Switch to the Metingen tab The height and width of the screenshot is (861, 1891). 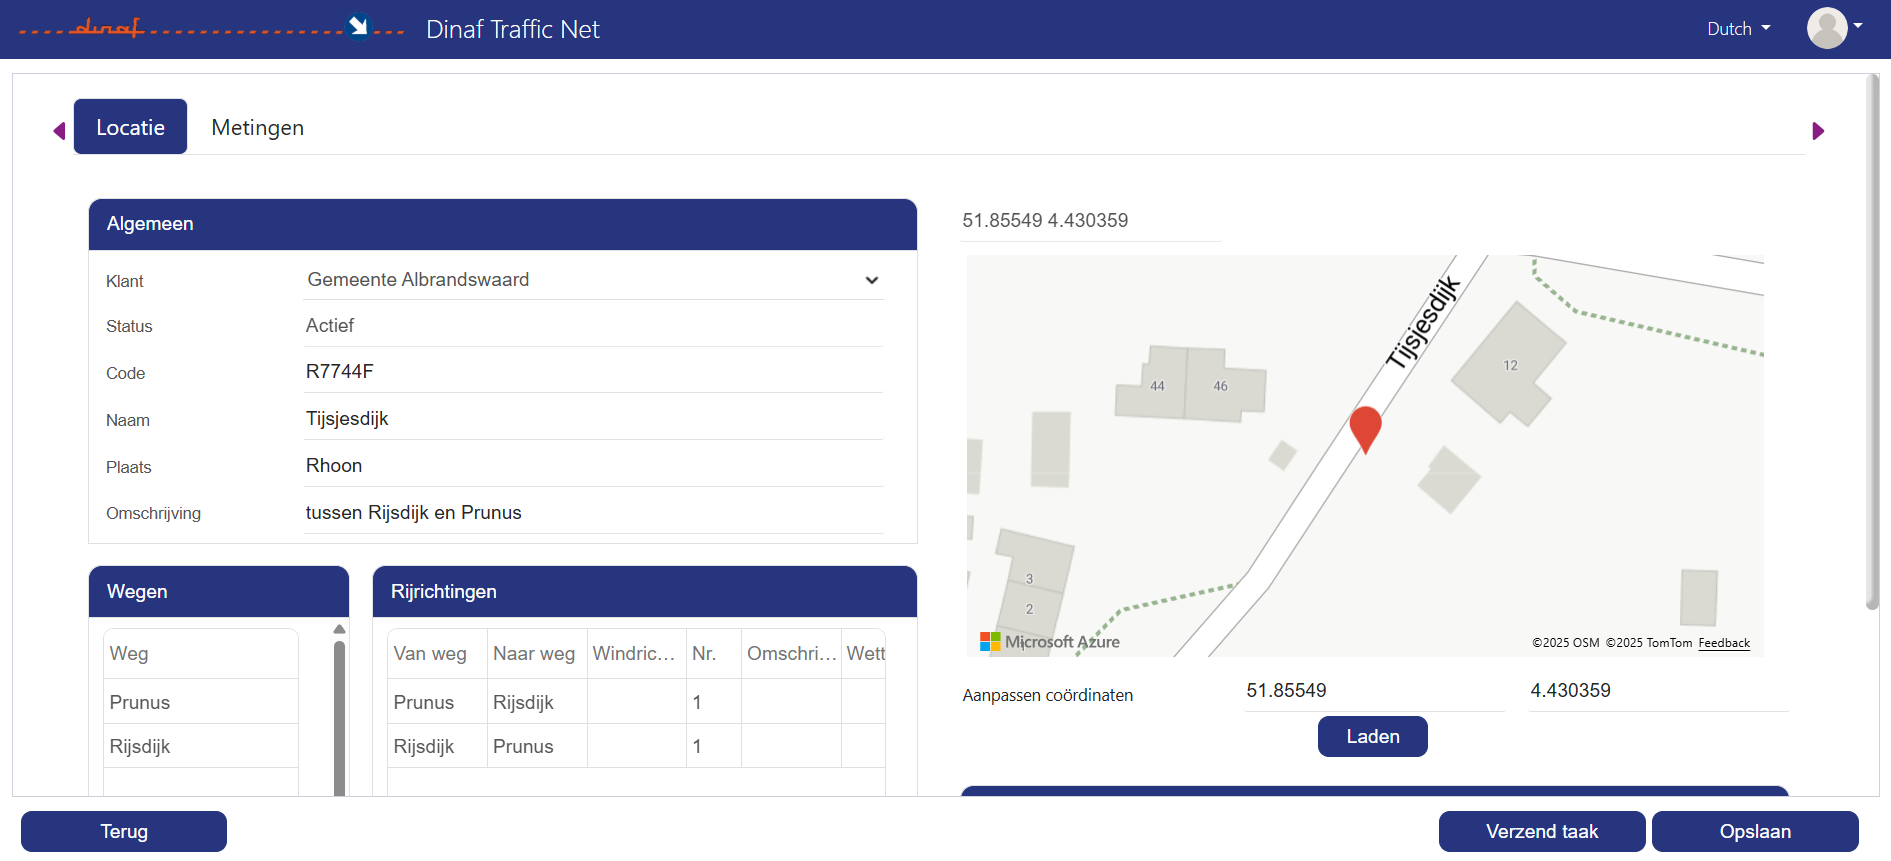(258, 128)
